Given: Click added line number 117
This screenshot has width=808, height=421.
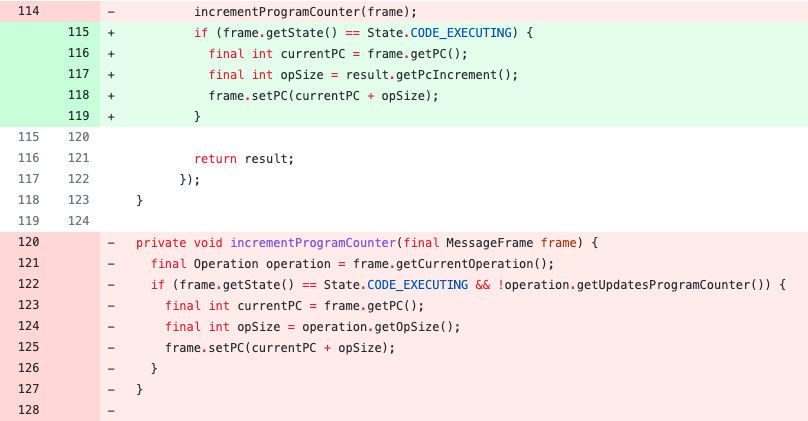Looking at the screenshot, I should point(78,74).
